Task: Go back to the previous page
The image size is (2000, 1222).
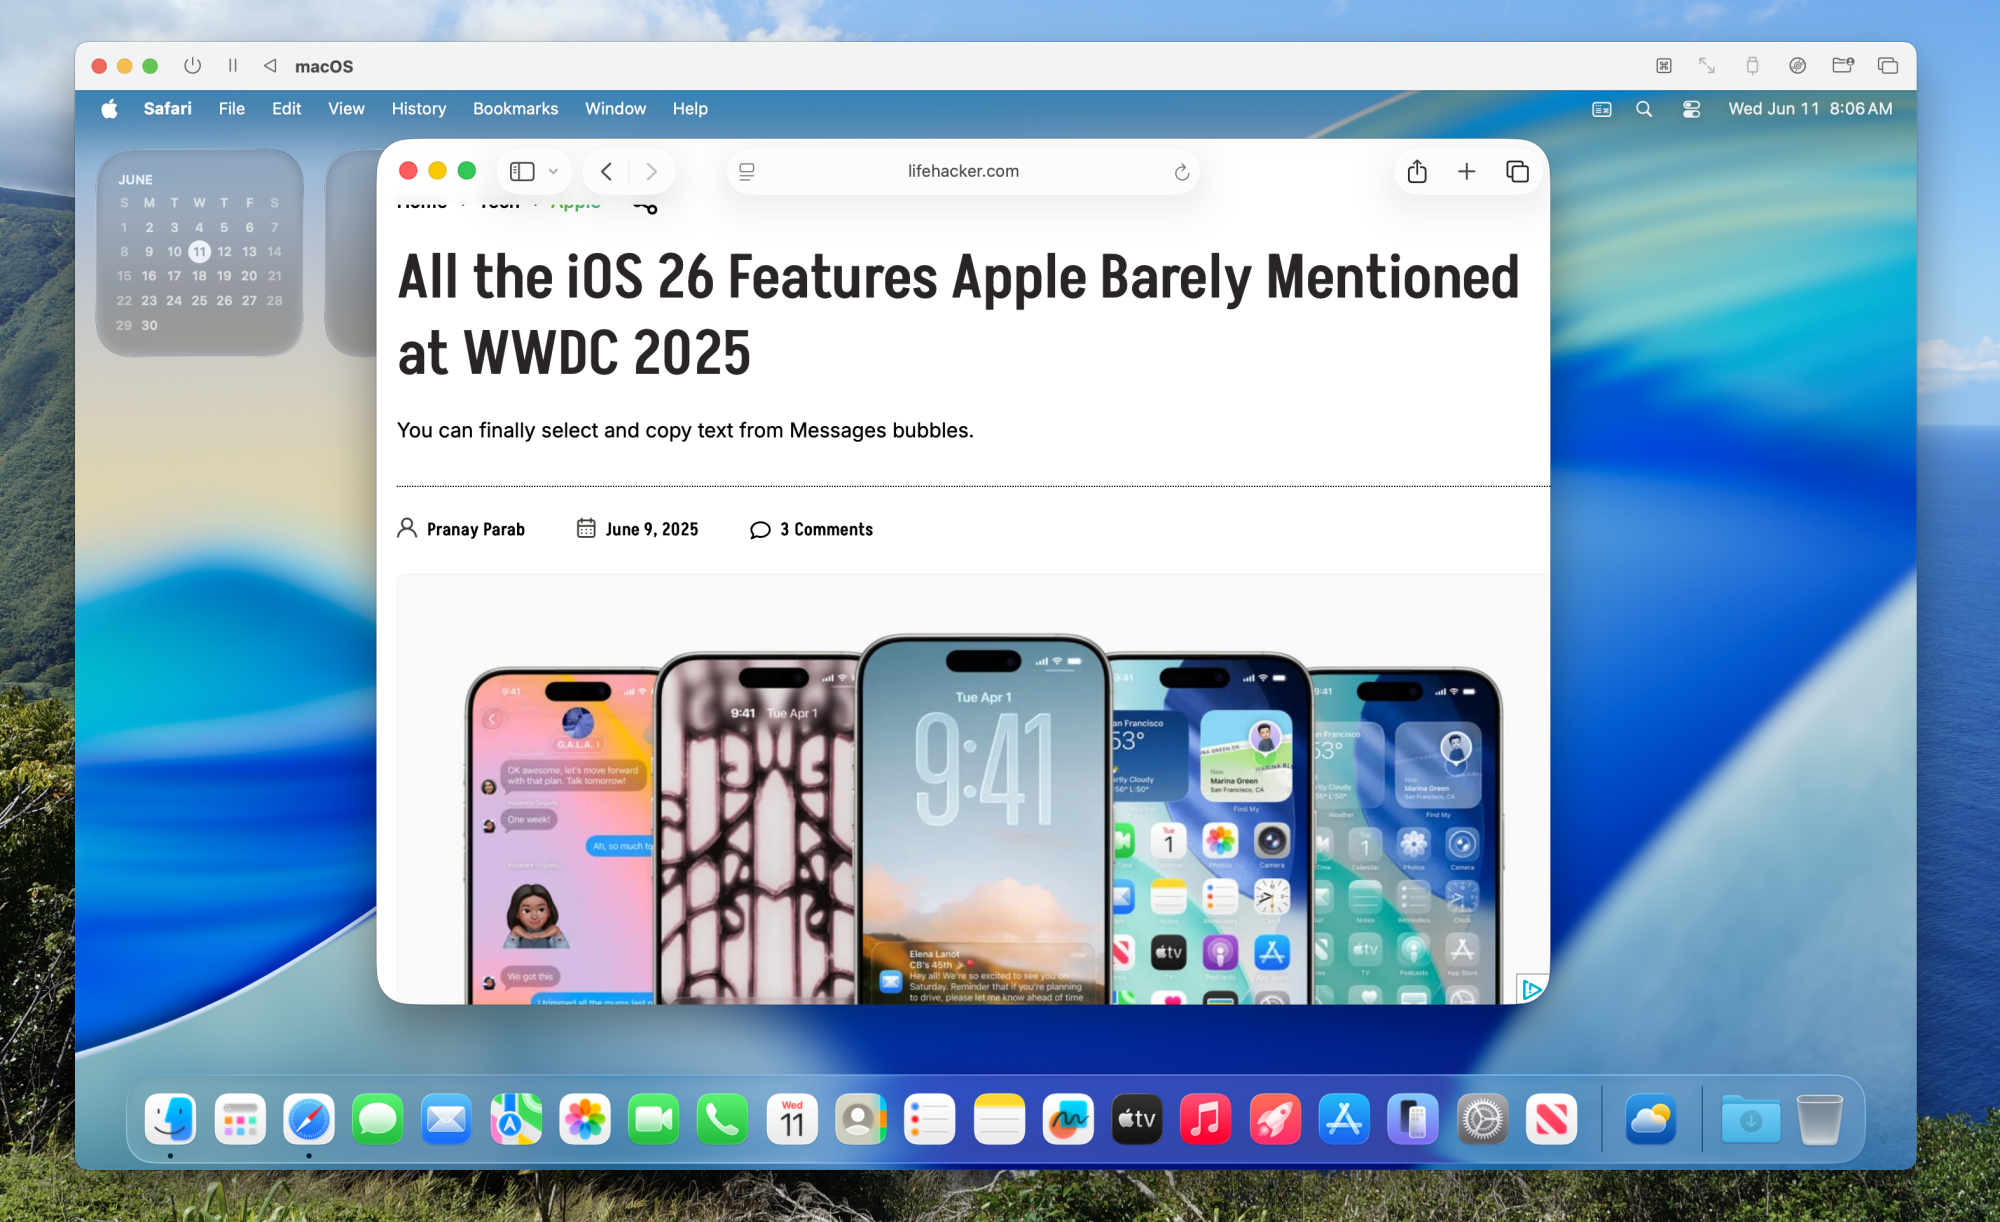Action: pyautogui.click(x=606, y=171)
